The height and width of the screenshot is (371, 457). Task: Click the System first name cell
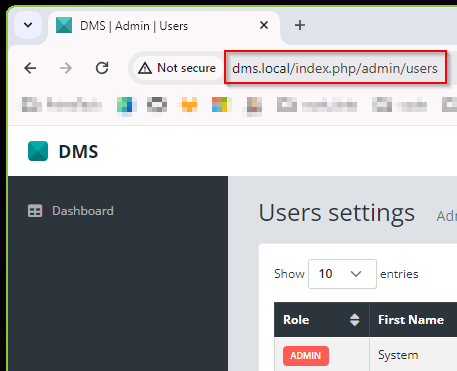click(x=398, y=355)
